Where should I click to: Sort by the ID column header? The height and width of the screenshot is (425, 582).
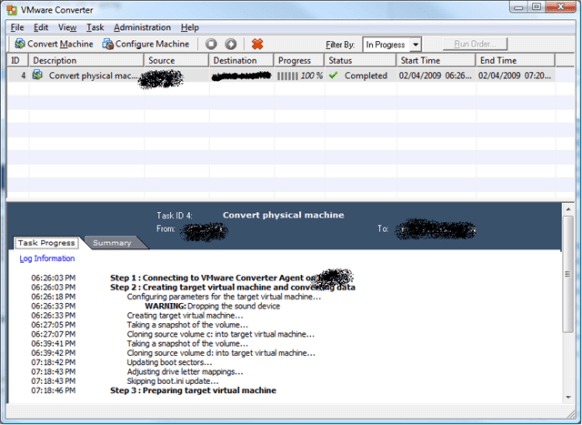(18, 60)
